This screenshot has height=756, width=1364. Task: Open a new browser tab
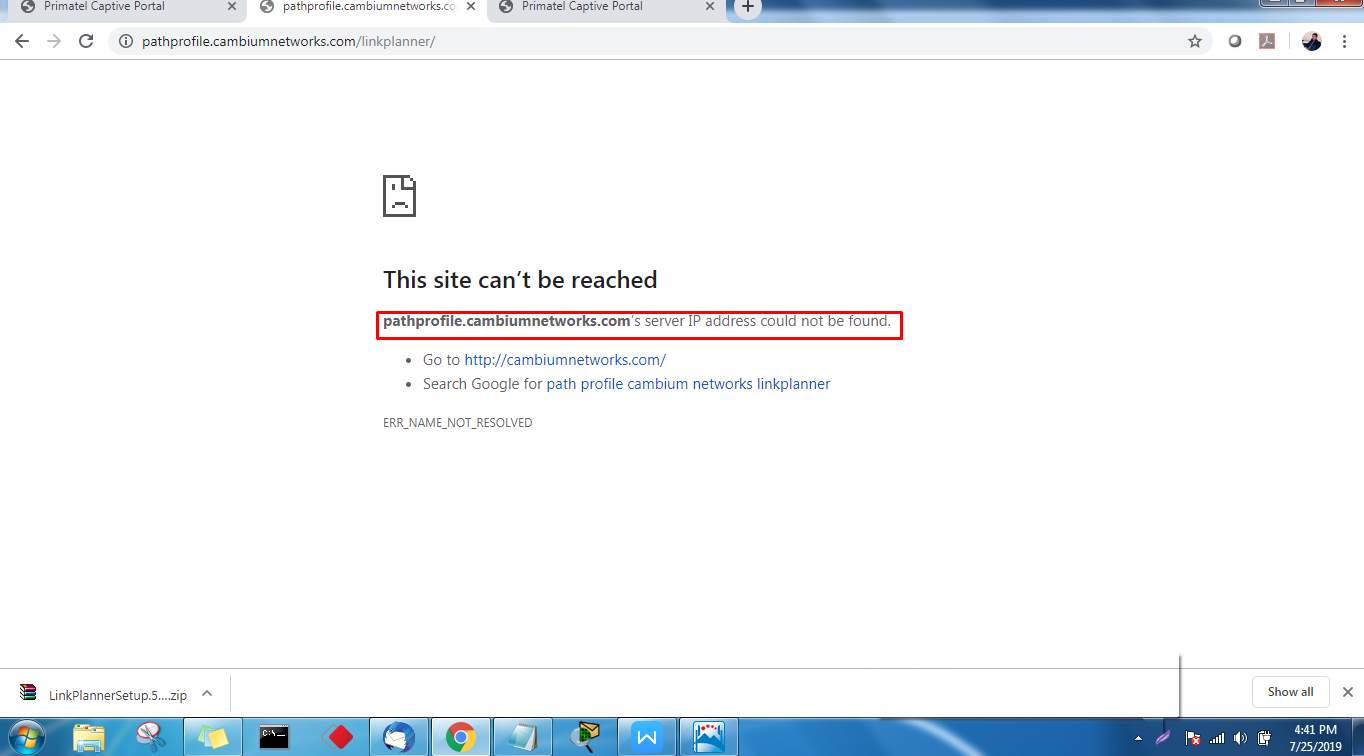click(747, 10)
